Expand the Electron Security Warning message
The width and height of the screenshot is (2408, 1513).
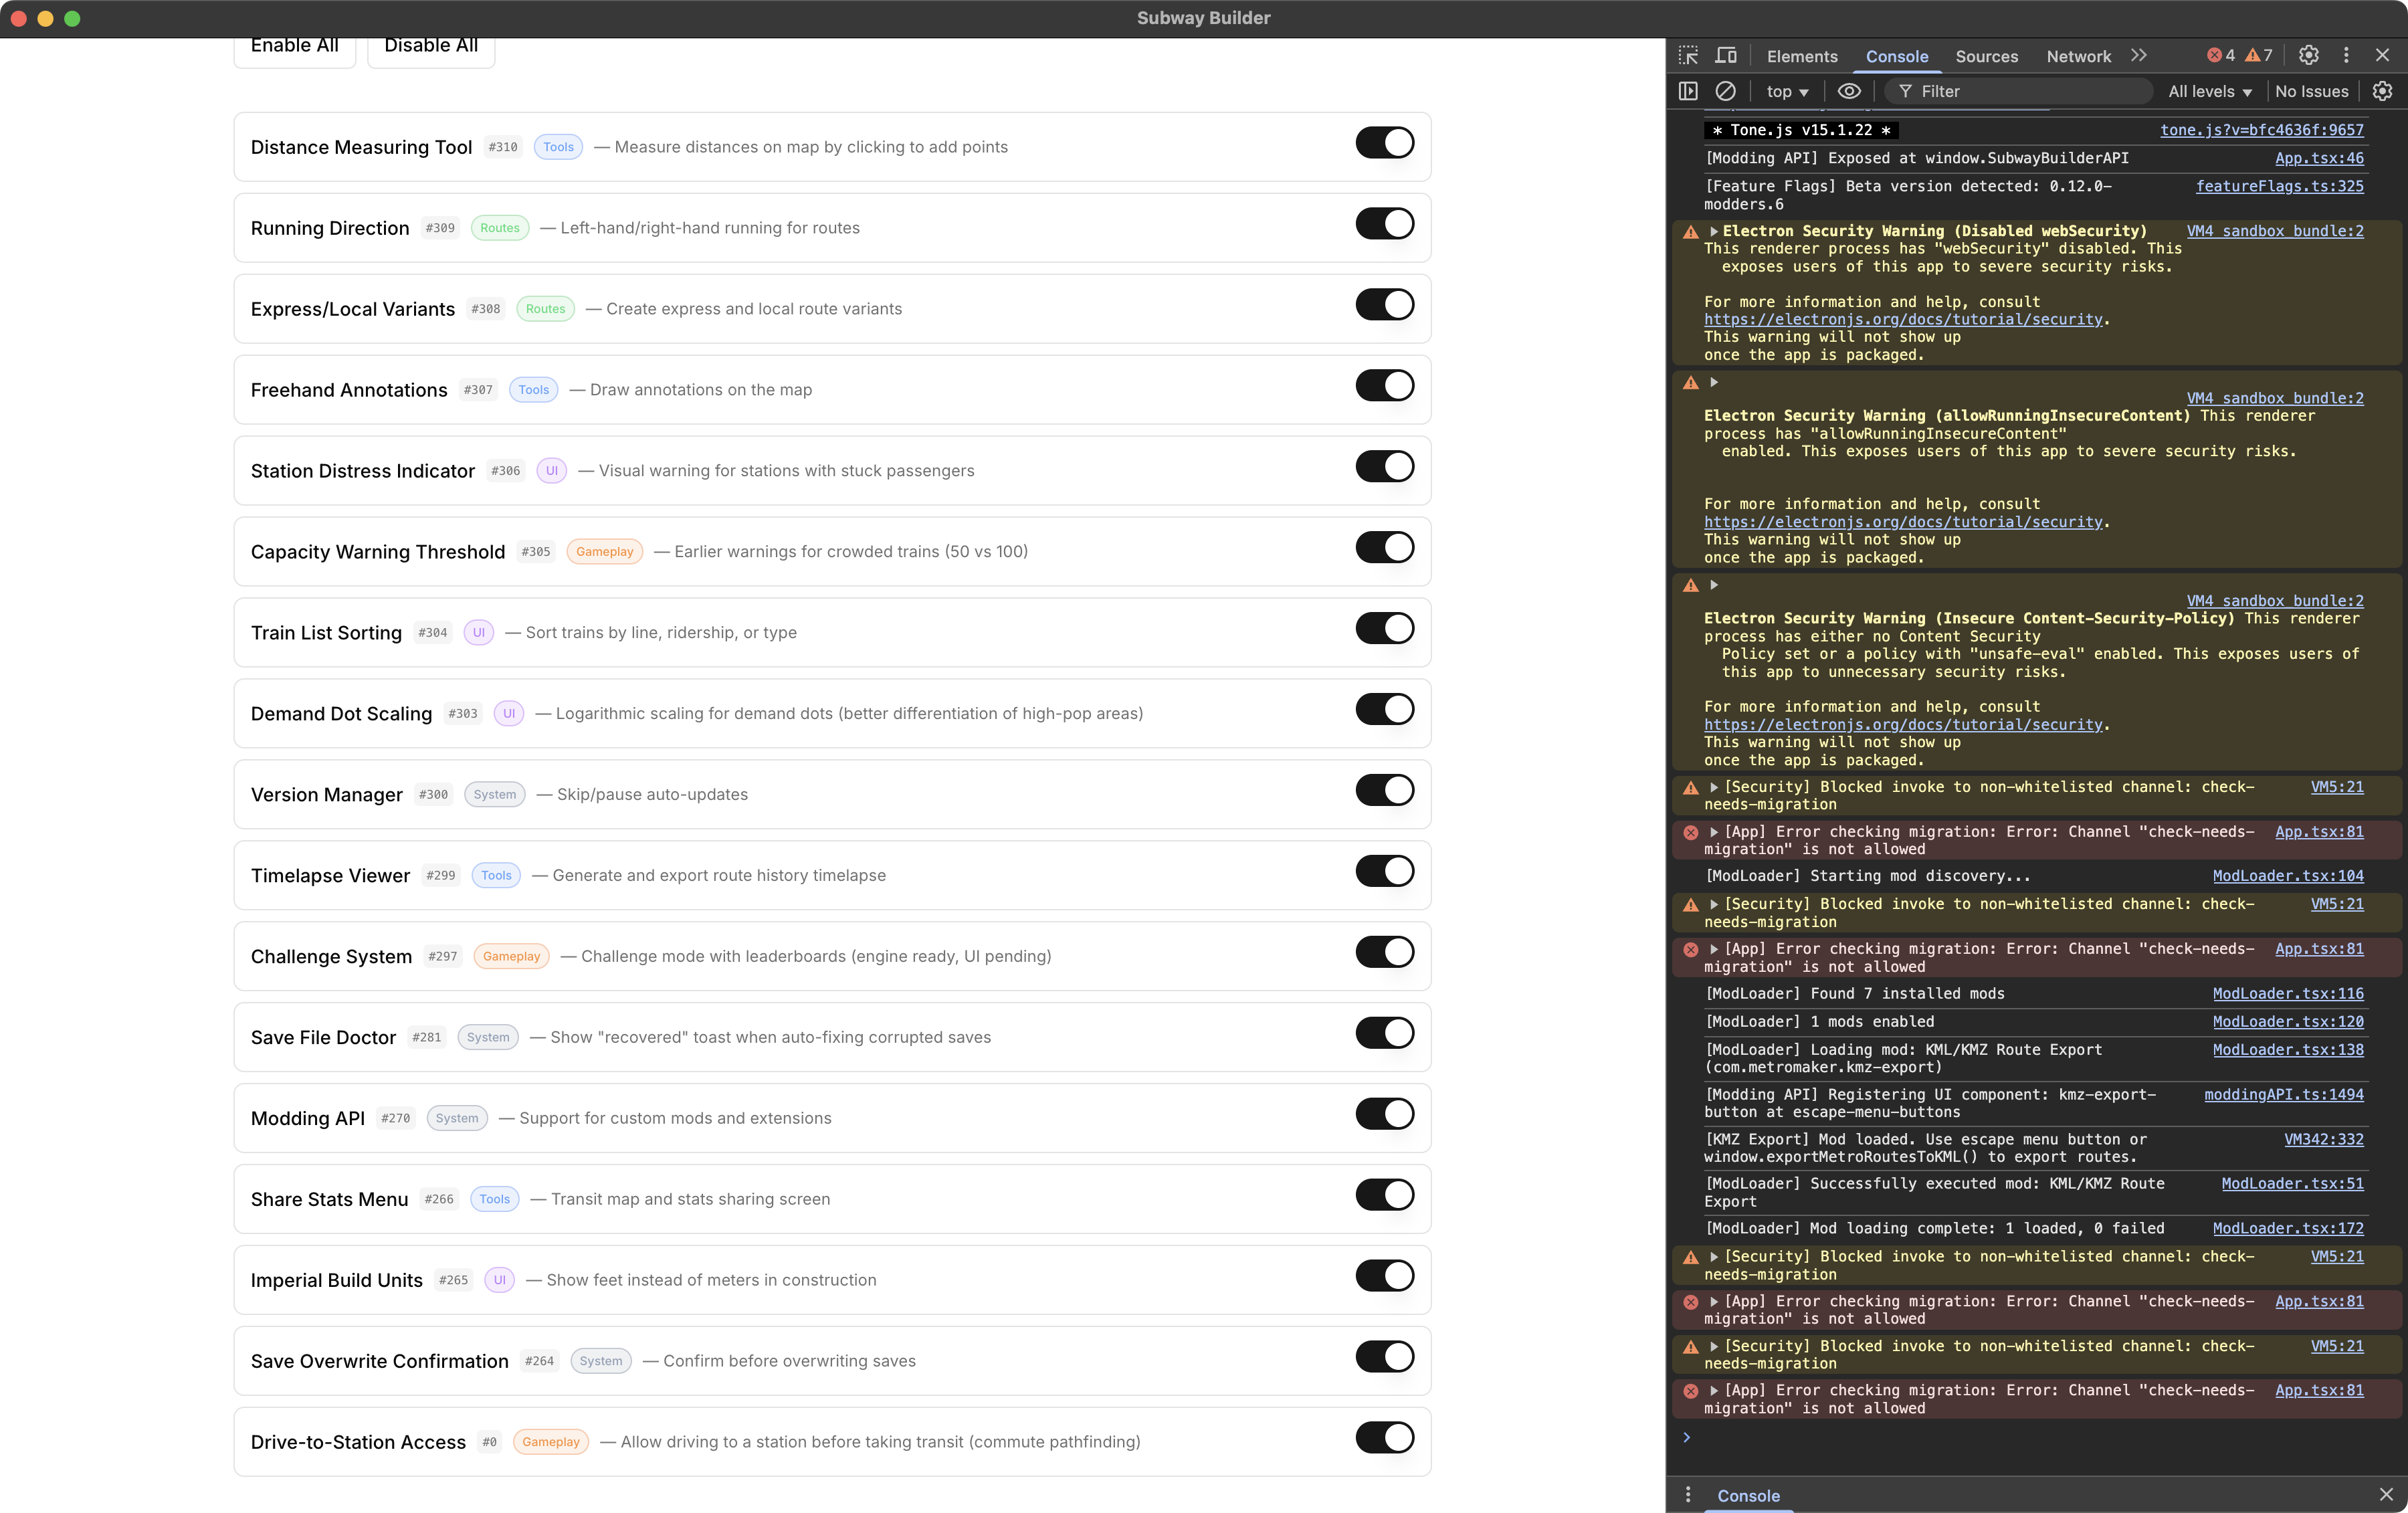tap(1714, 231)
